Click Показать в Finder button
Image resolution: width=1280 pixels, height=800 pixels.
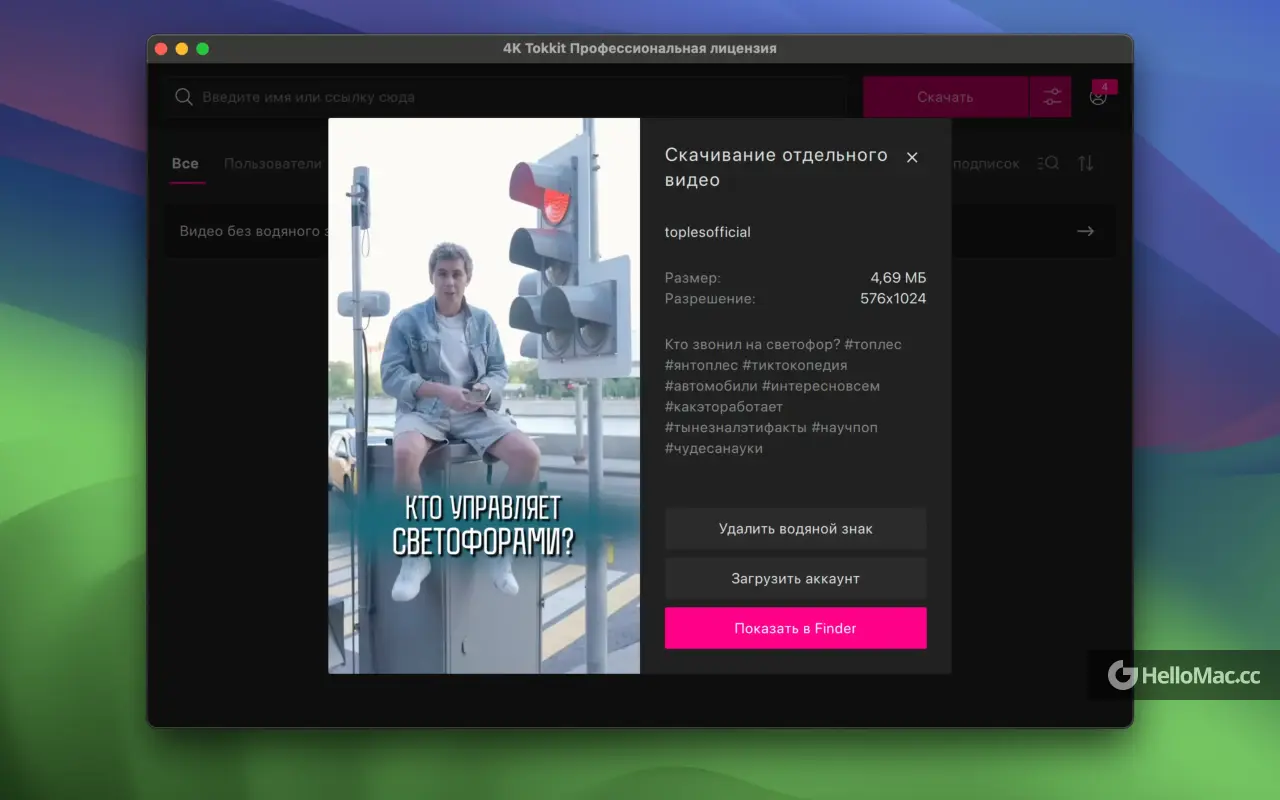(x=795, y=628)
